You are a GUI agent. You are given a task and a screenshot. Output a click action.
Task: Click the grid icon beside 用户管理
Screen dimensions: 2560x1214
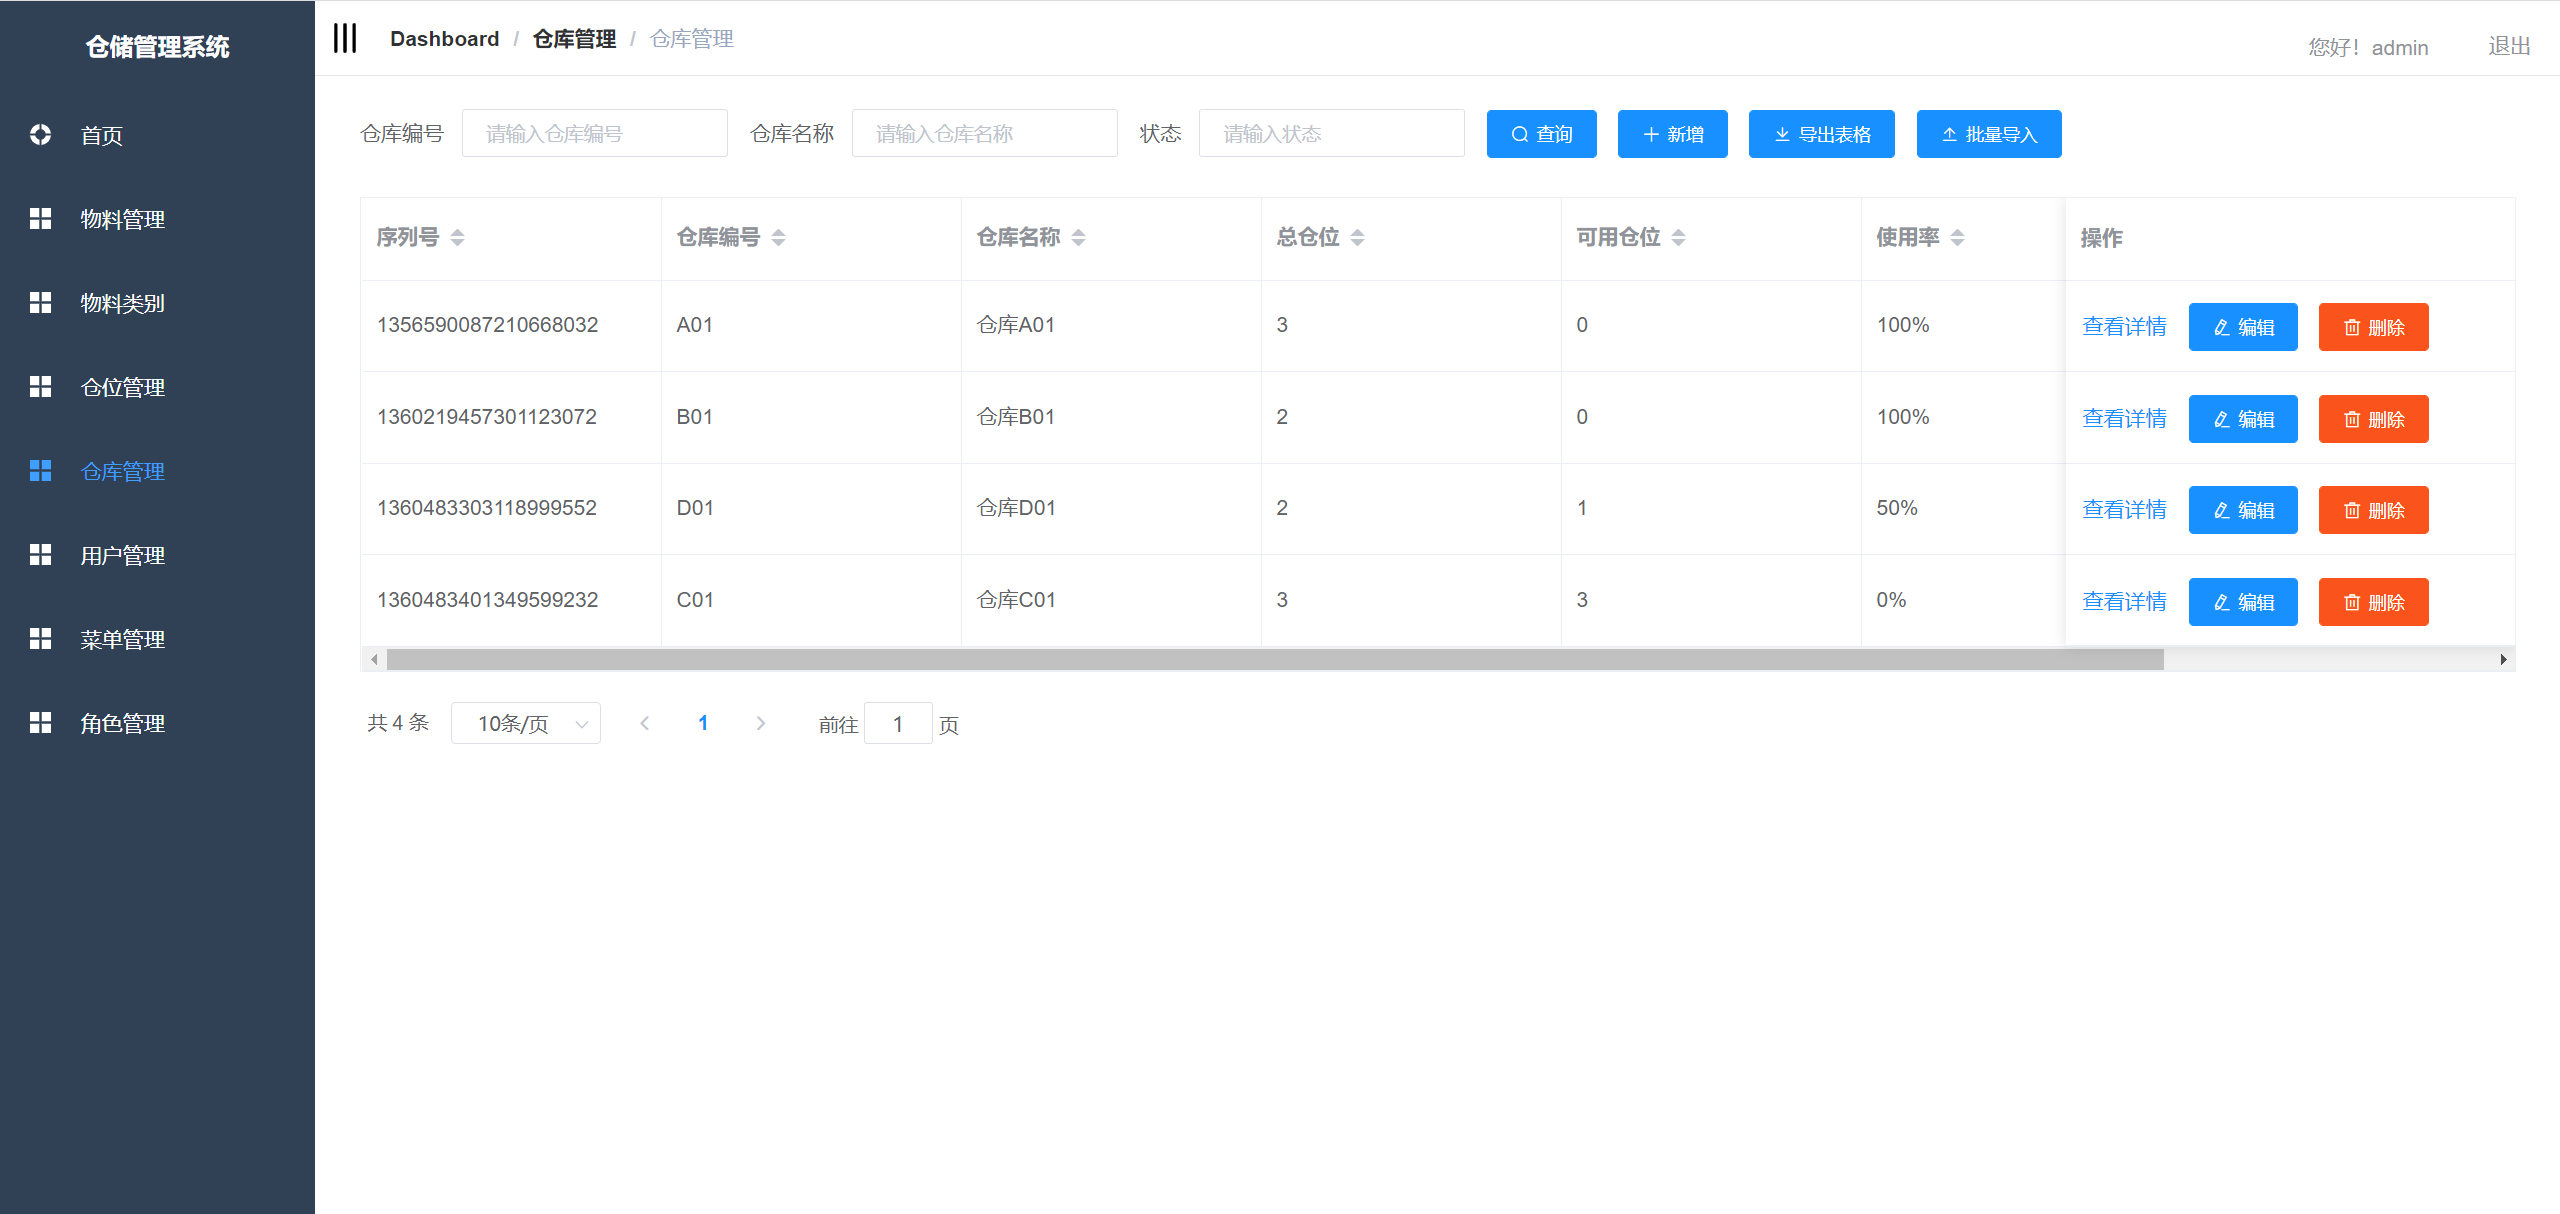tap(41, 554)
